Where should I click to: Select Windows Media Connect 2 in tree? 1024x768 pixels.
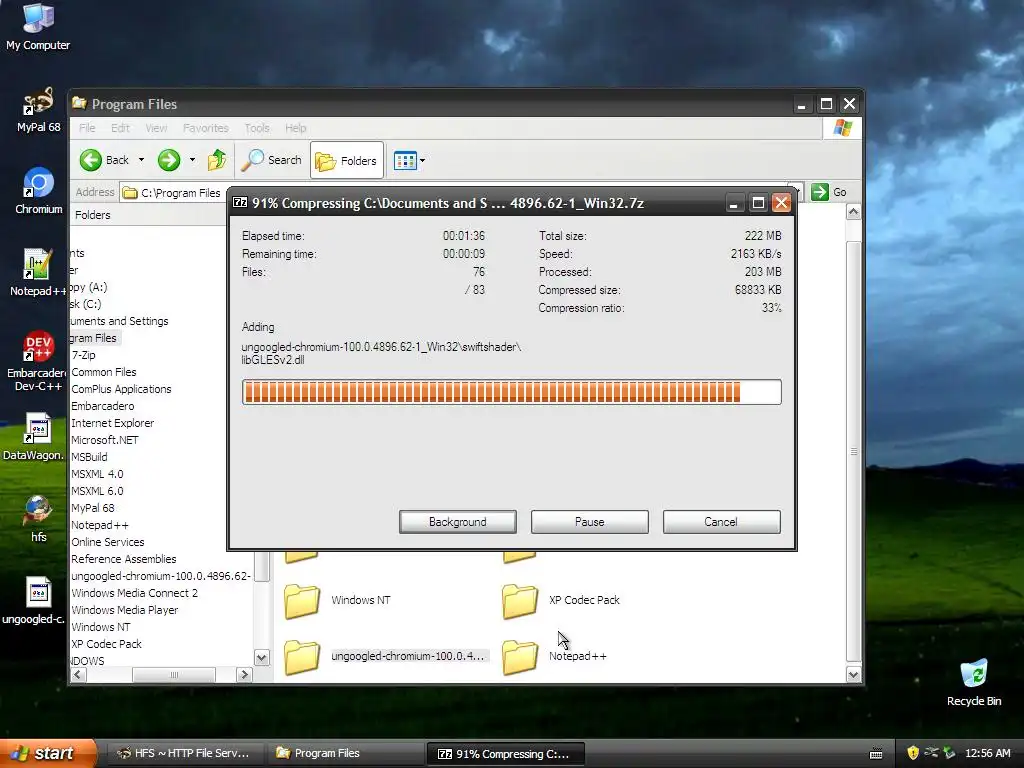coord(135,592)
